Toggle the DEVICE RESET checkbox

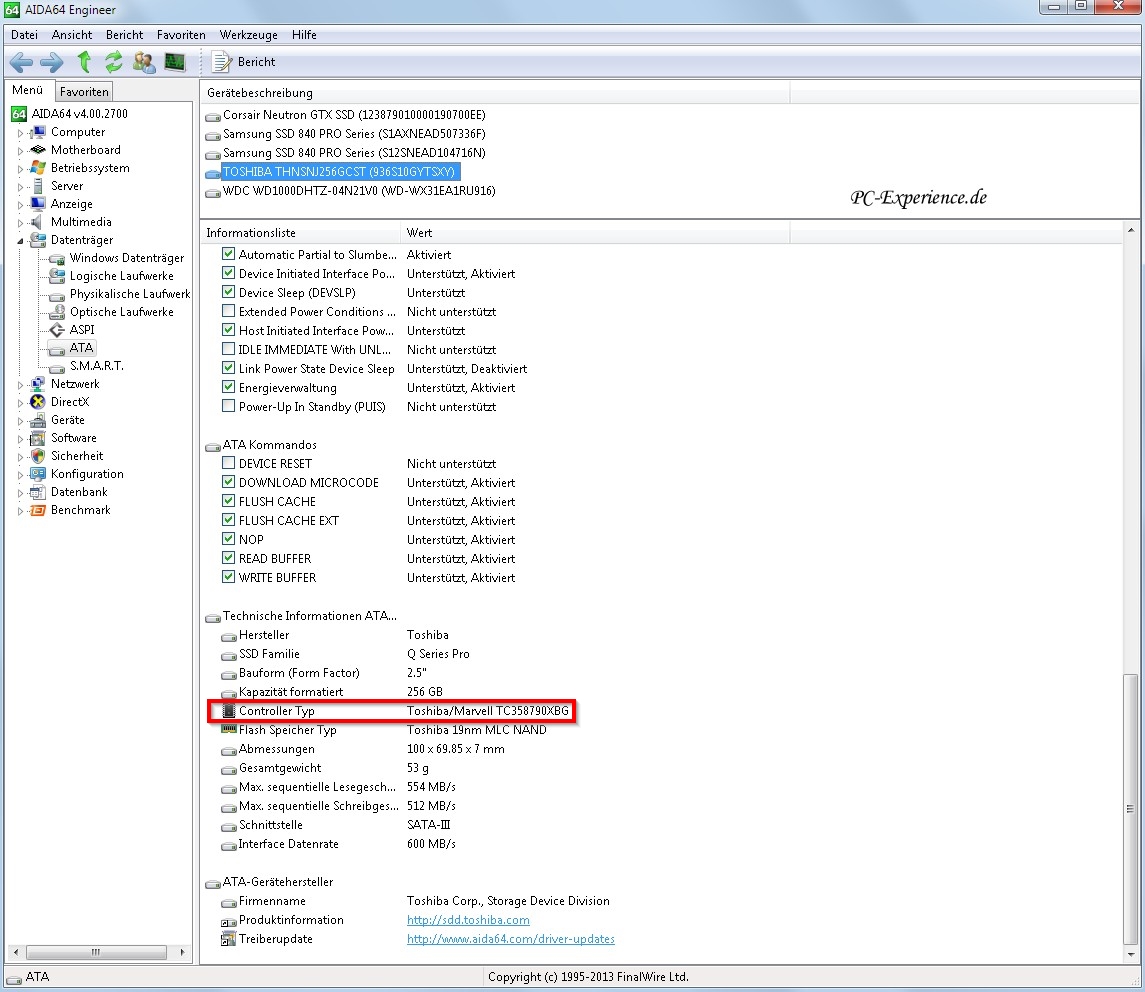[x=229, y=464]
